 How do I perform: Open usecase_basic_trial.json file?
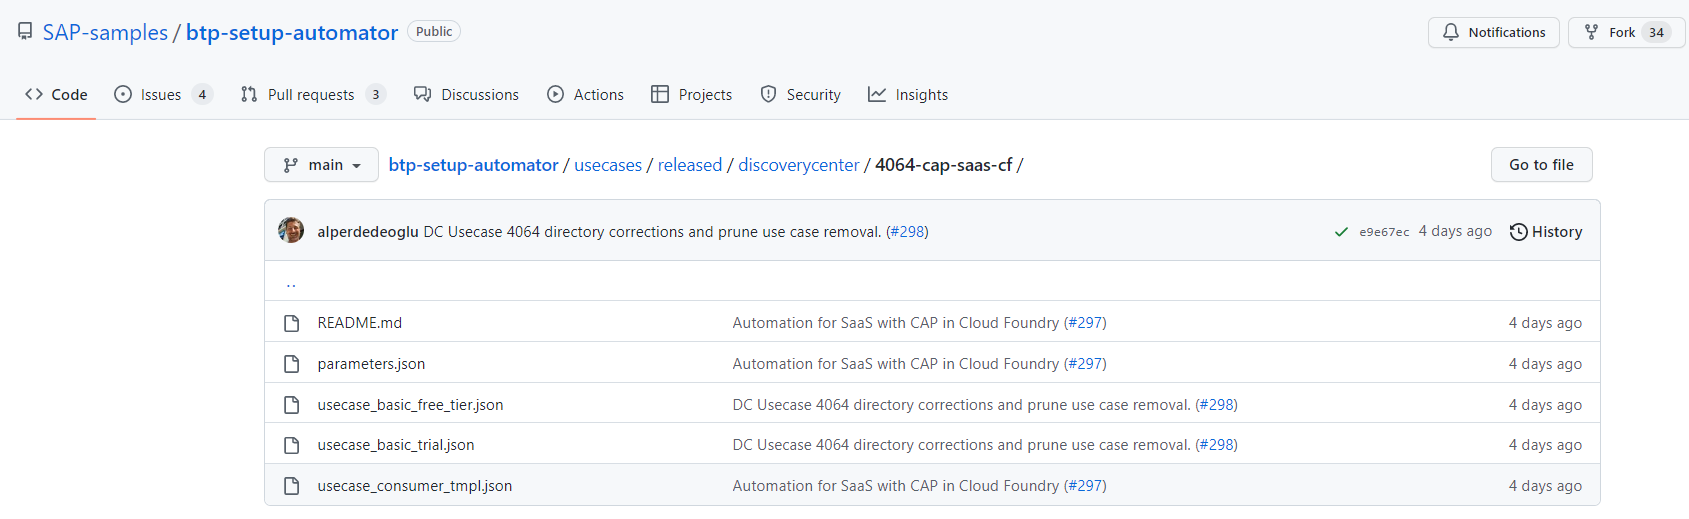pyautogui.click(x=396, y=445)
